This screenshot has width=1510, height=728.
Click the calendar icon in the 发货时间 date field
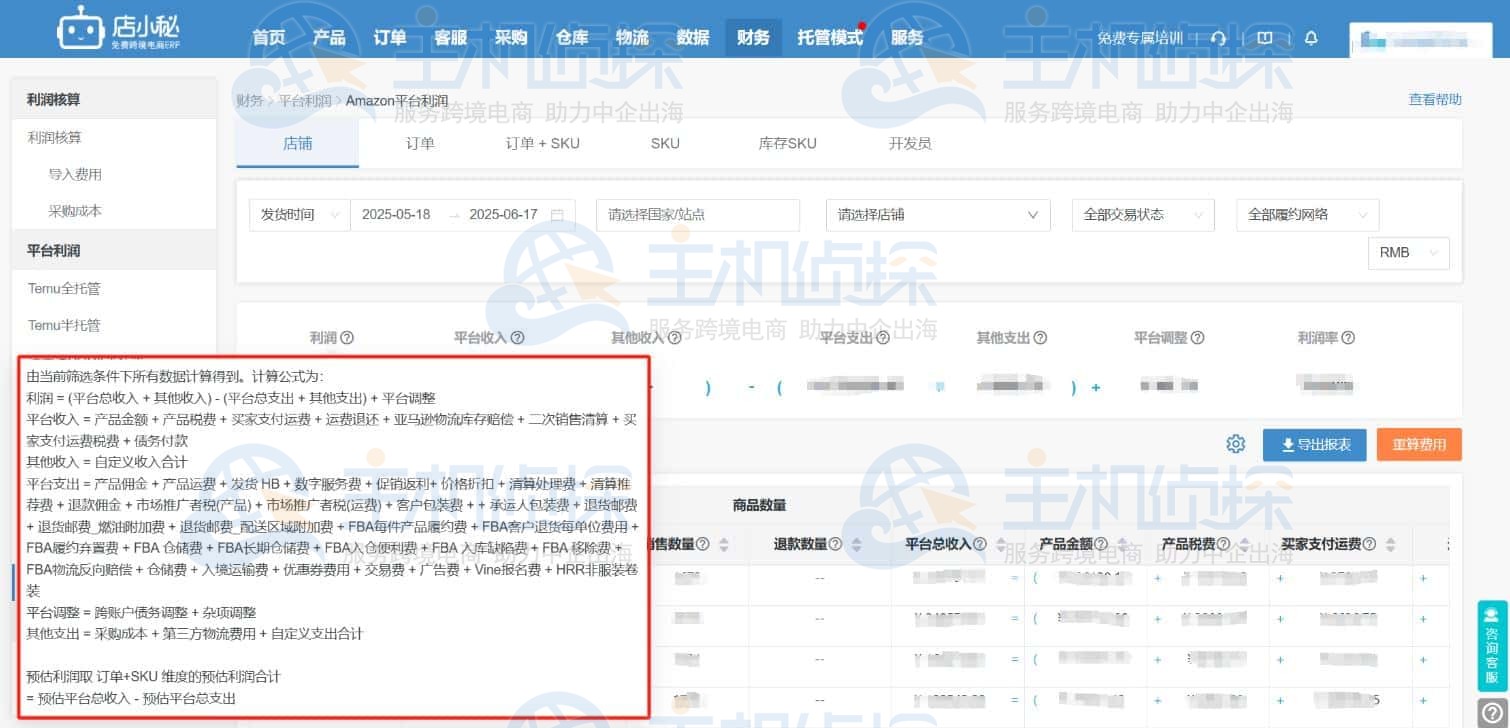tap(557, 214)
